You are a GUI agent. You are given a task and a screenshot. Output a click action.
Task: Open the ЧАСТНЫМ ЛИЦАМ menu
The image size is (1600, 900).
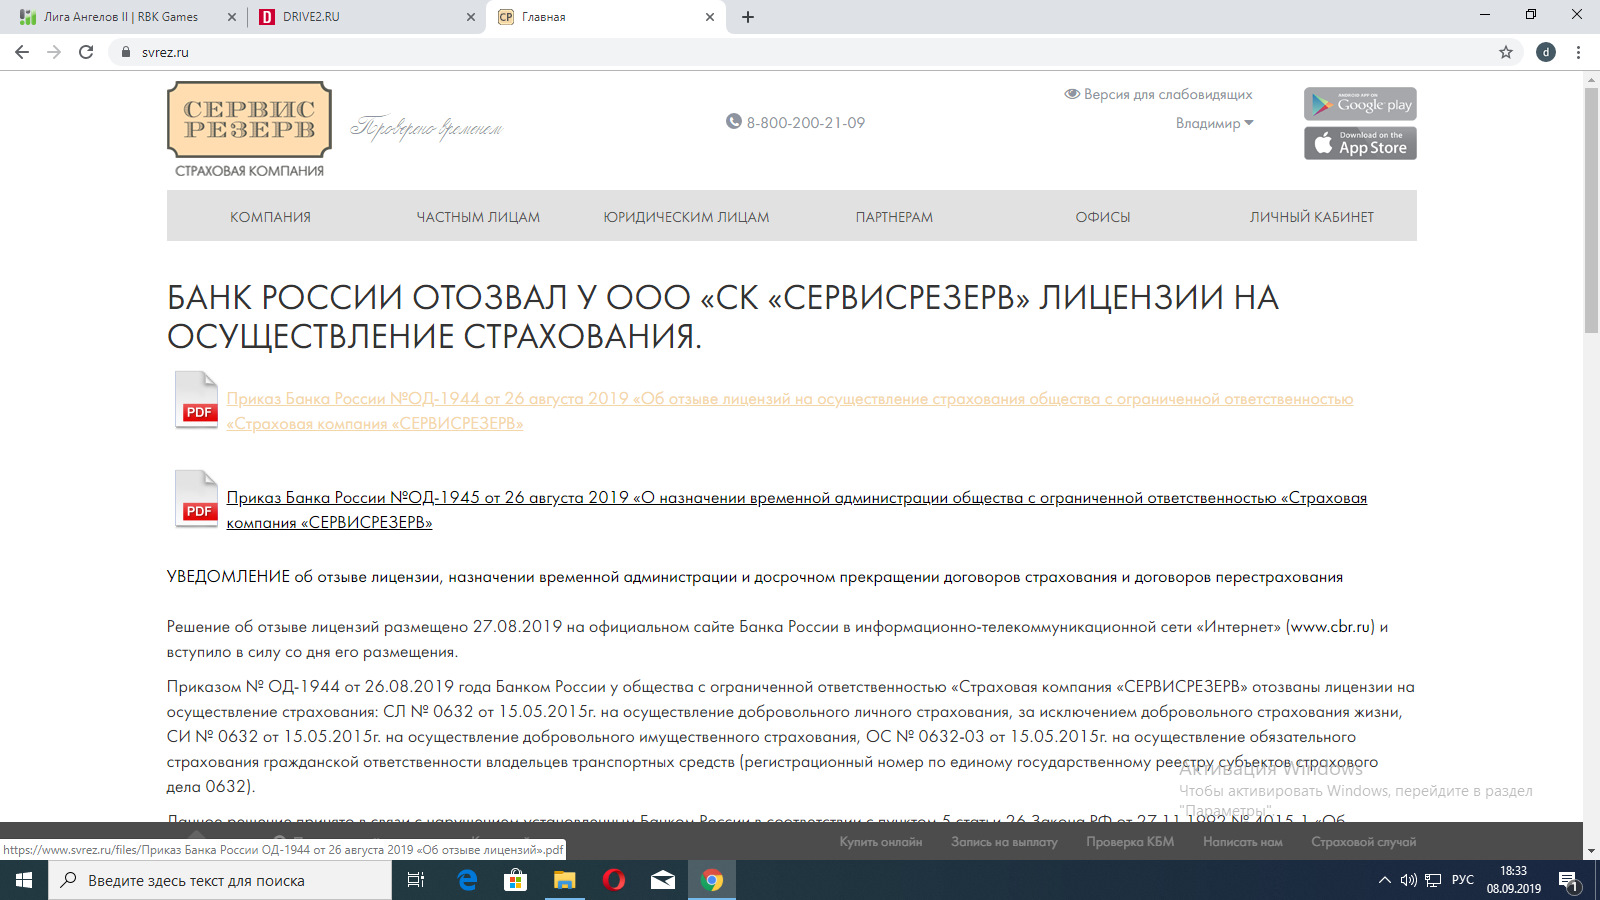[478, 217]
